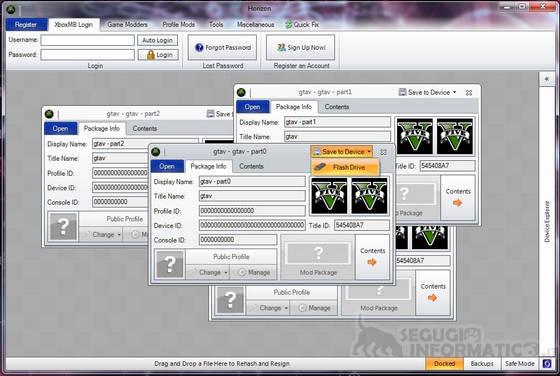Screen dimensions: 560x376
Task: Switch to the XboxMB Login tab
Action: 74,25
